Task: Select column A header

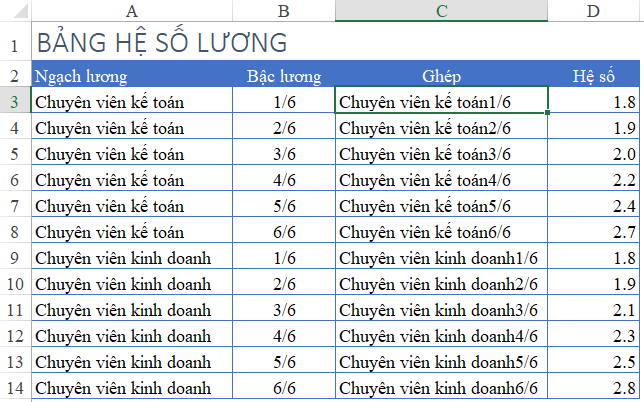Action: coord(132,10)
